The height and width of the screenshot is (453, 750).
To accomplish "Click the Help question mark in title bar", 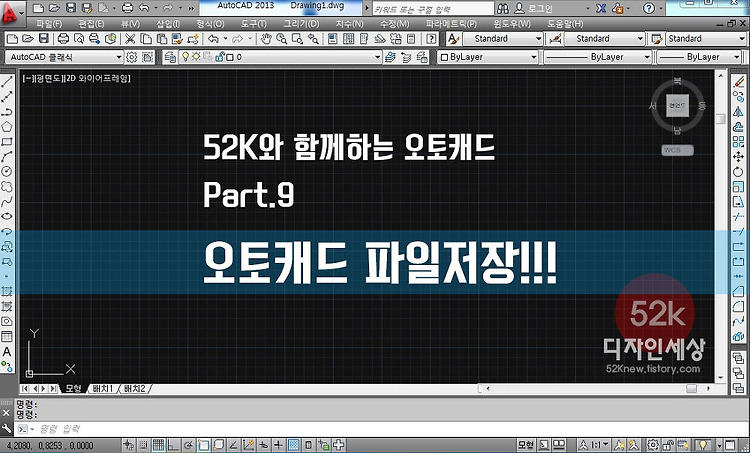I will tap(649, 8).
